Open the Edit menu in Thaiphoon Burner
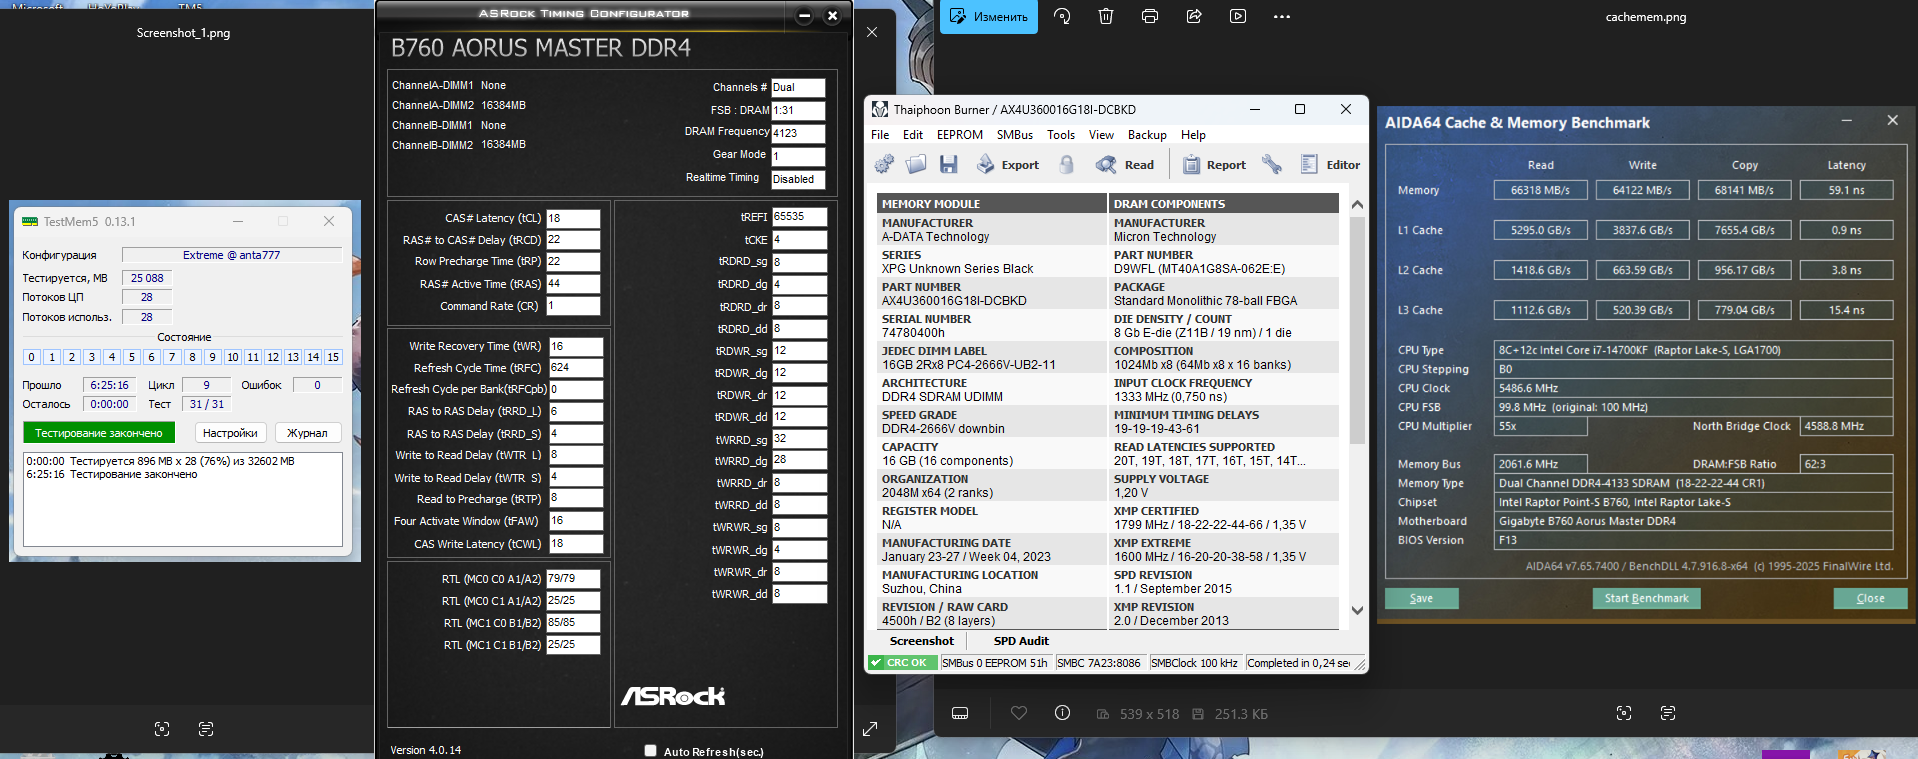 (x=913, y=135)
